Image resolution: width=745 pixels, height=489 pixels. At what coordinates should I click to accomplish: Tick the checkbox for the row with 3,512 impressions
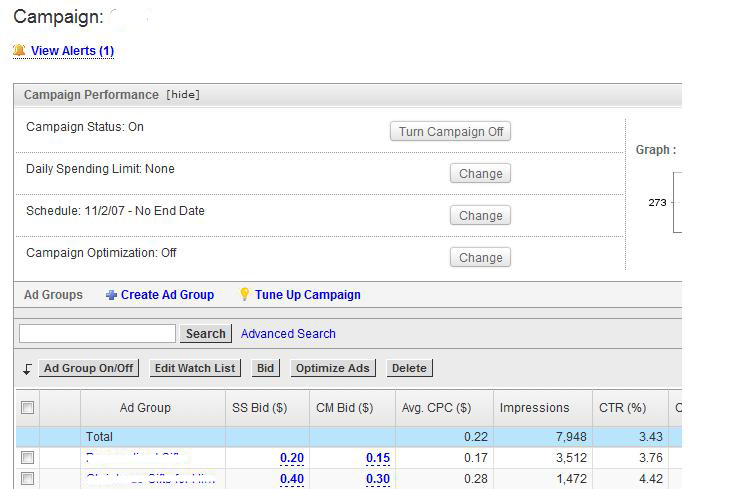(x=28, y=458)
